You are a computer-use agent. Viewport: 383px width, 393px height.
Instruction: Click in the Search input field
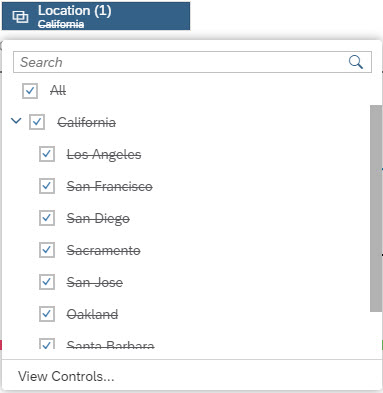[192, 62]
